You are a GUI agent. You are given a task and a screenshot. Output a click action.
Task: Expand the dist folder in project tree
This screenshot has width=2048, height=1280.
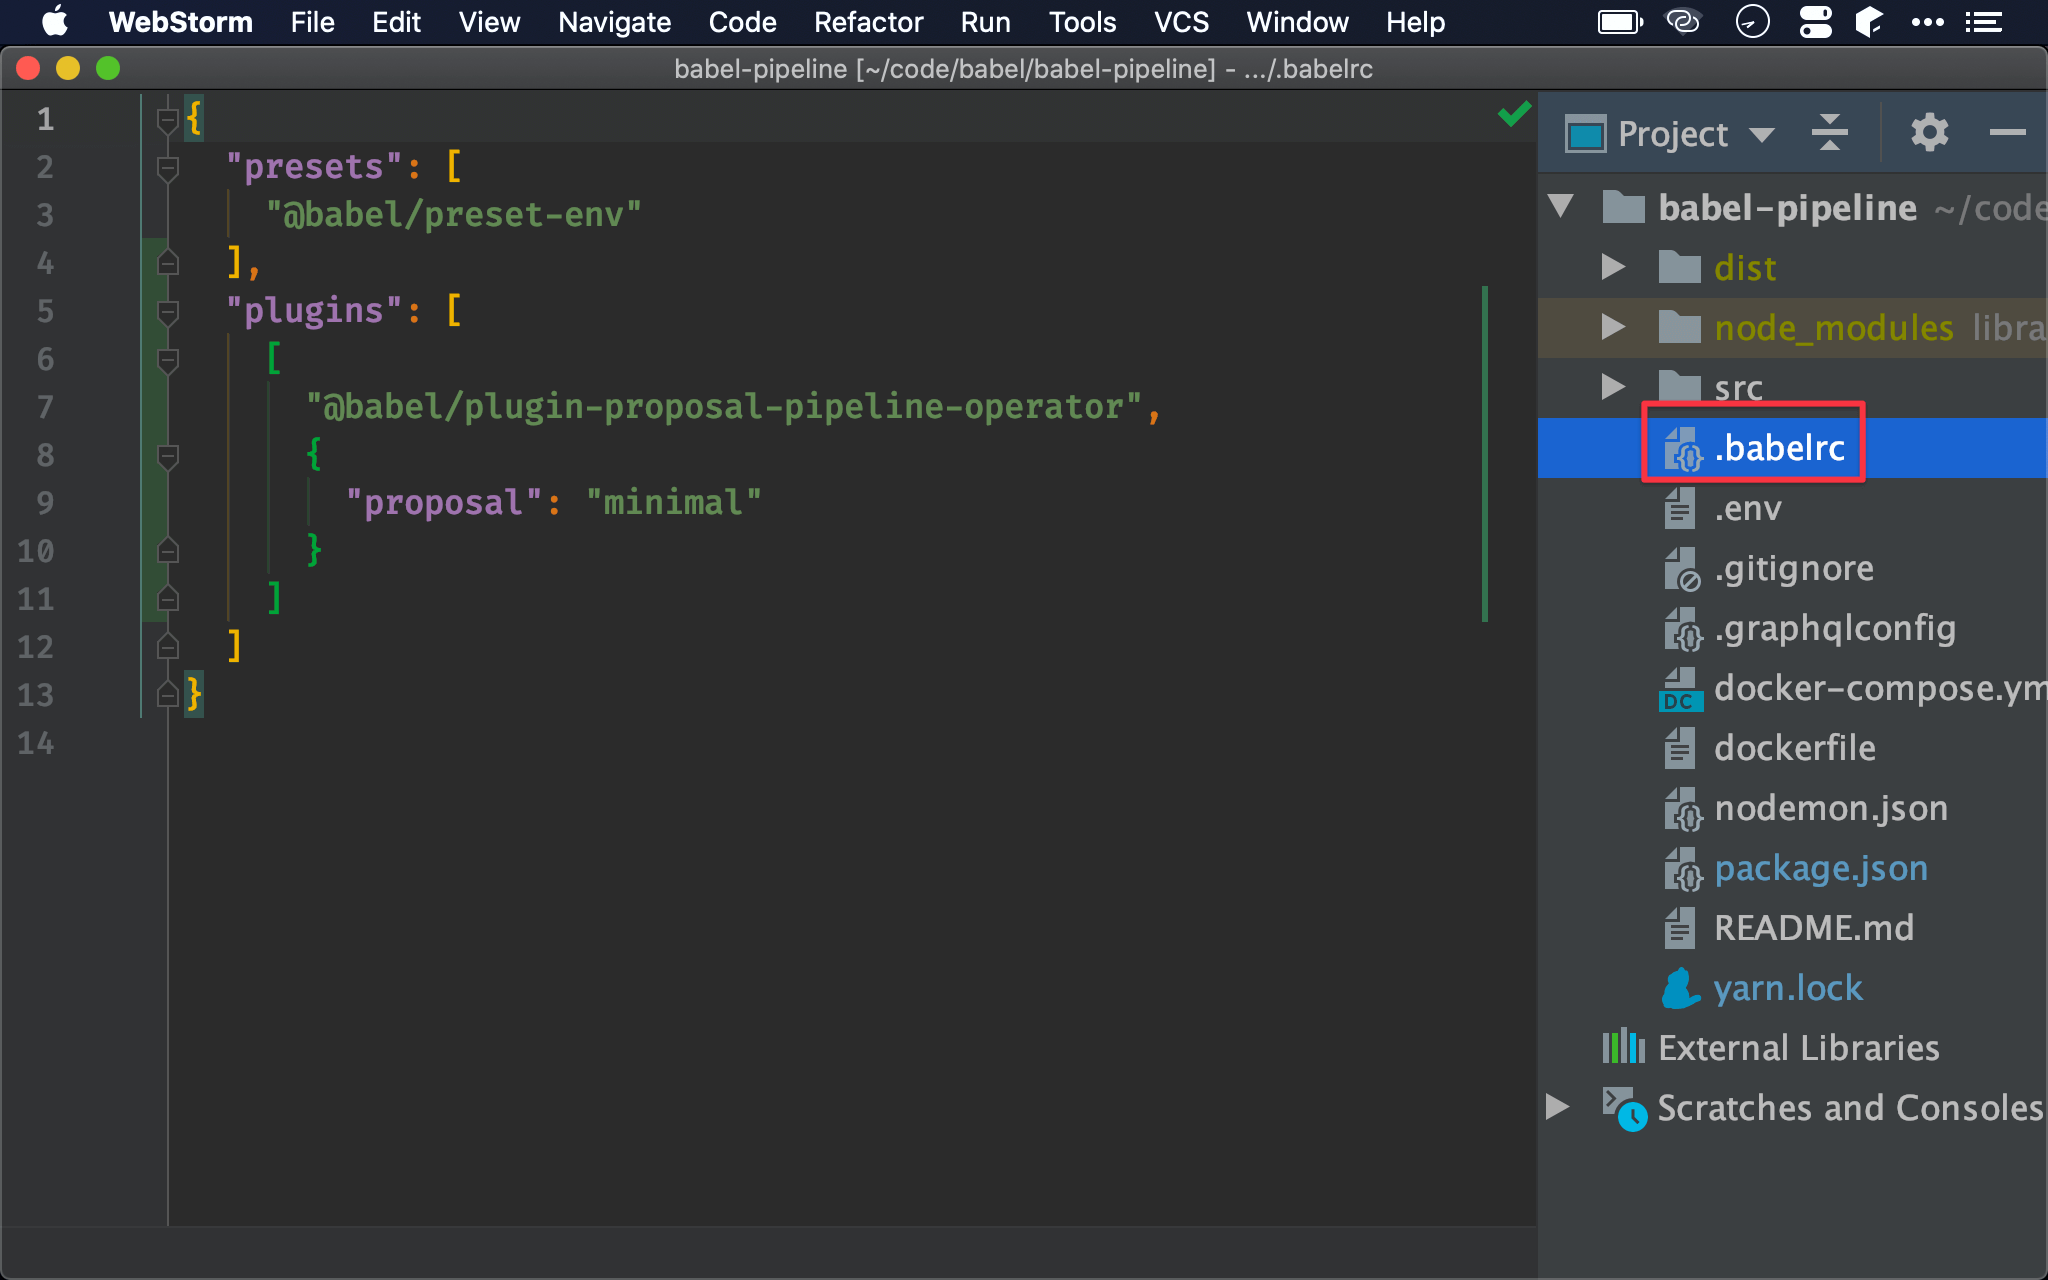[1615, 267]
